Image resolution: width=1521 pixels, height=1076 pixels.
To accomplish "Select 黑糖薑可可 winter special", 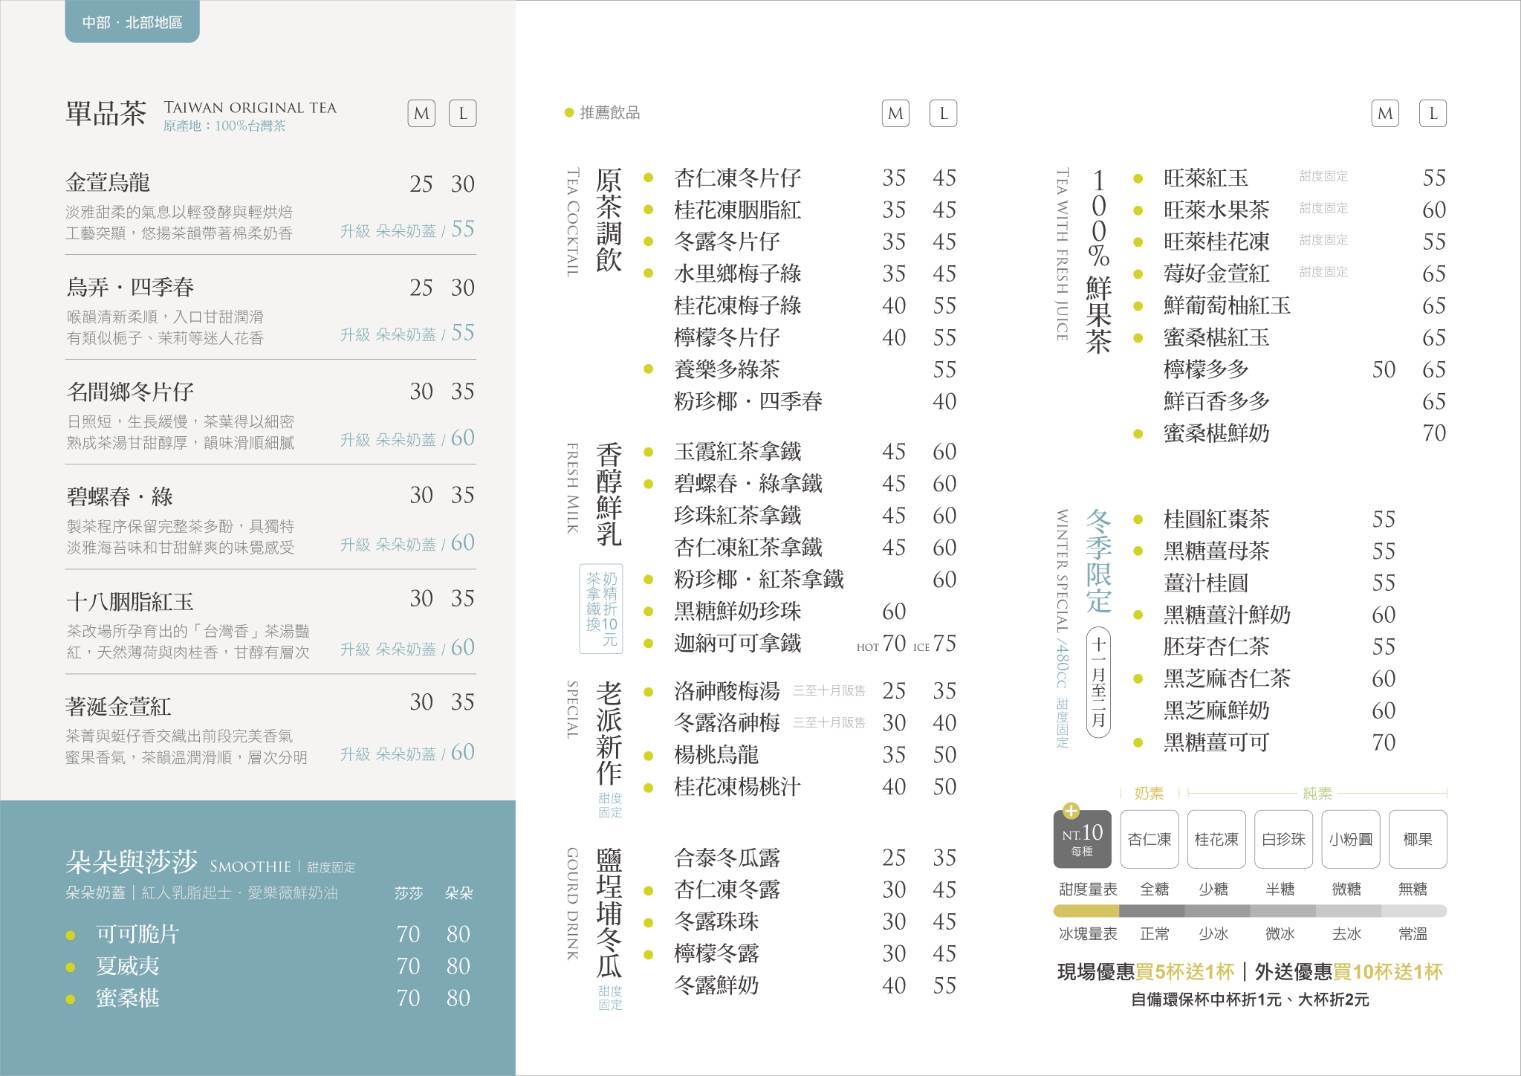I will pyautogui.click(x=1216, y=743).
